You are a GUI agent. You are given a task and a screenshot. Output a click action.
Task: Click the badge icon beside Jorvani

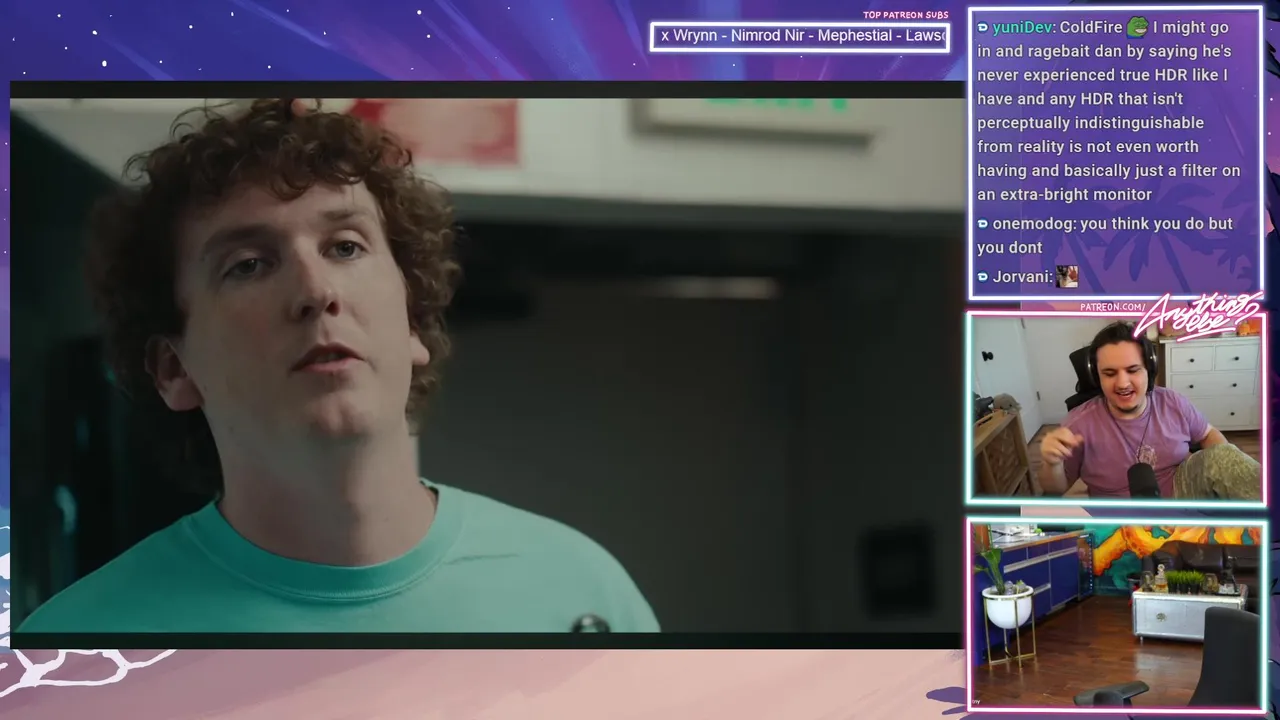[983, 277]
